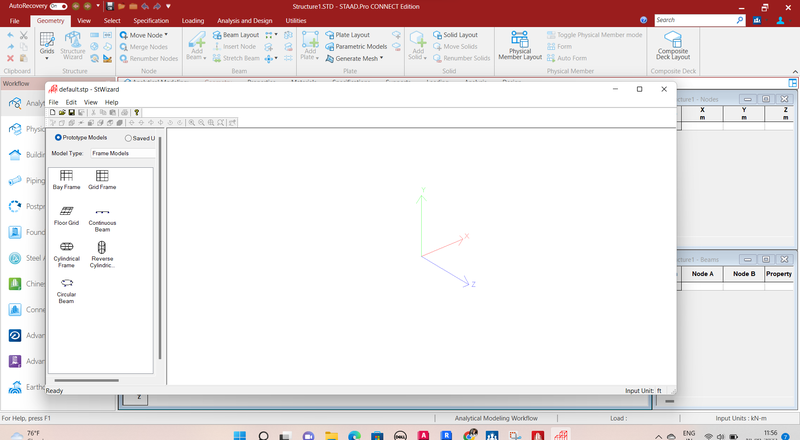Open taskbar search
800x440 pixels.
[x=263, y=435]
